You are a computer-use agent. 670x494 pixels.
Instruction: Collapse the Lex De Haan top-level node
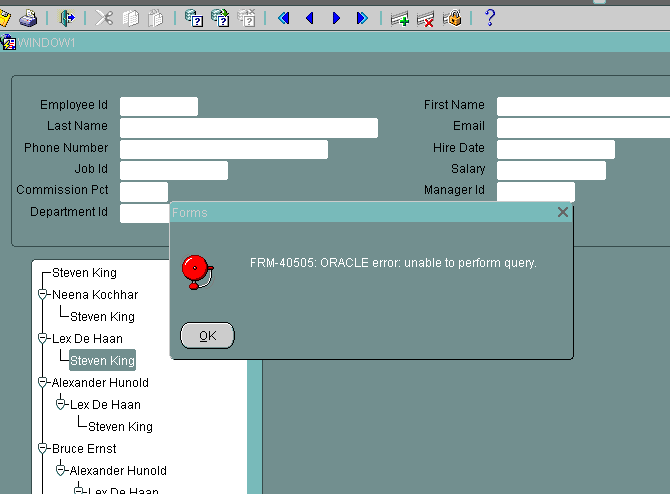[x=43, y=339]
